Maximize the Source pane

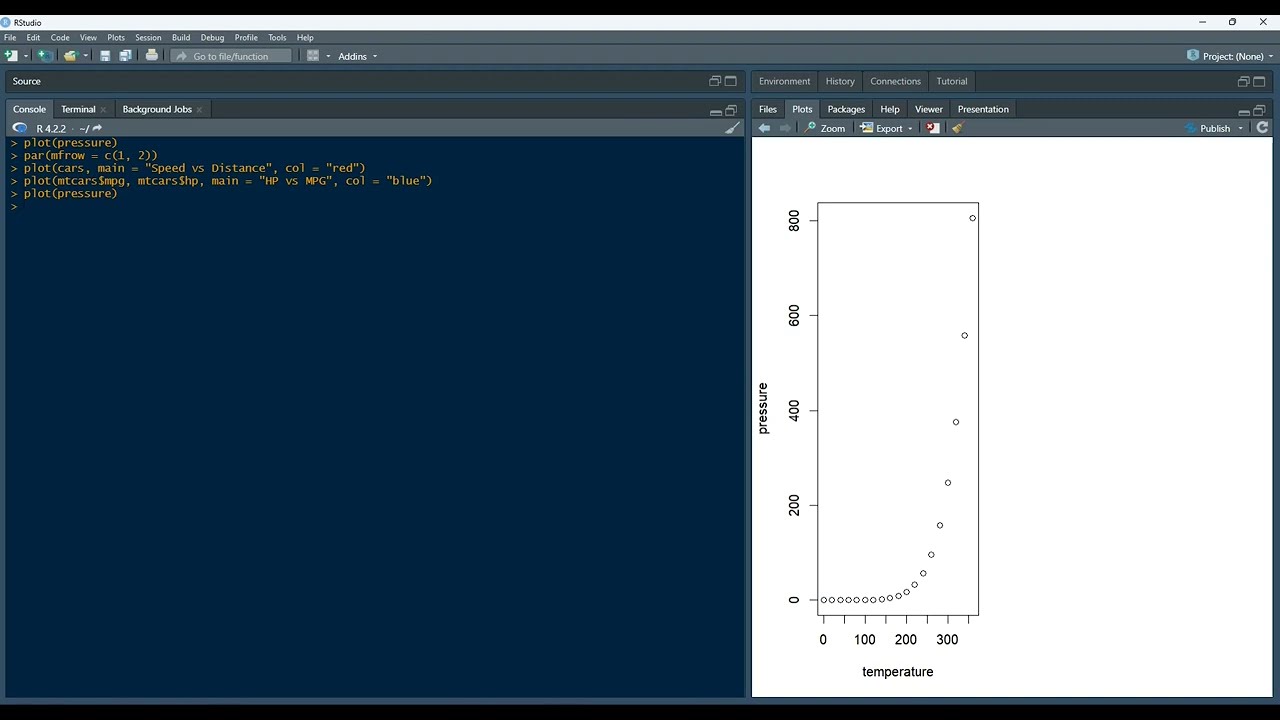point(731,81)
